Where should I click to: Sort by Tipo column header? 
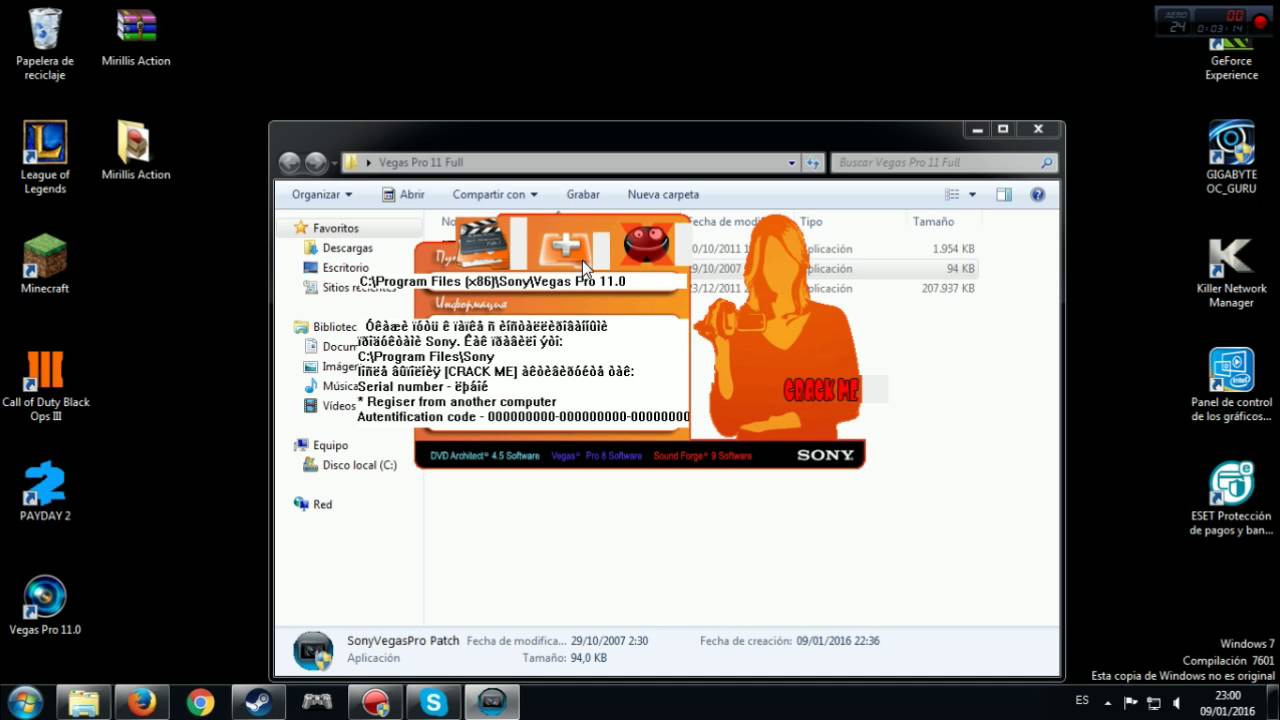tap(811, 222)
